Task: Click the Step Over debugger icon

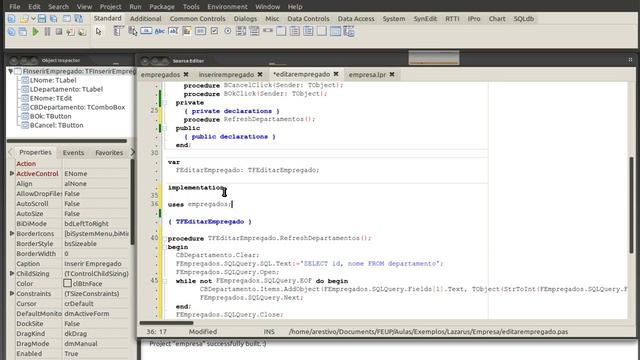Action: pos(82,31)
